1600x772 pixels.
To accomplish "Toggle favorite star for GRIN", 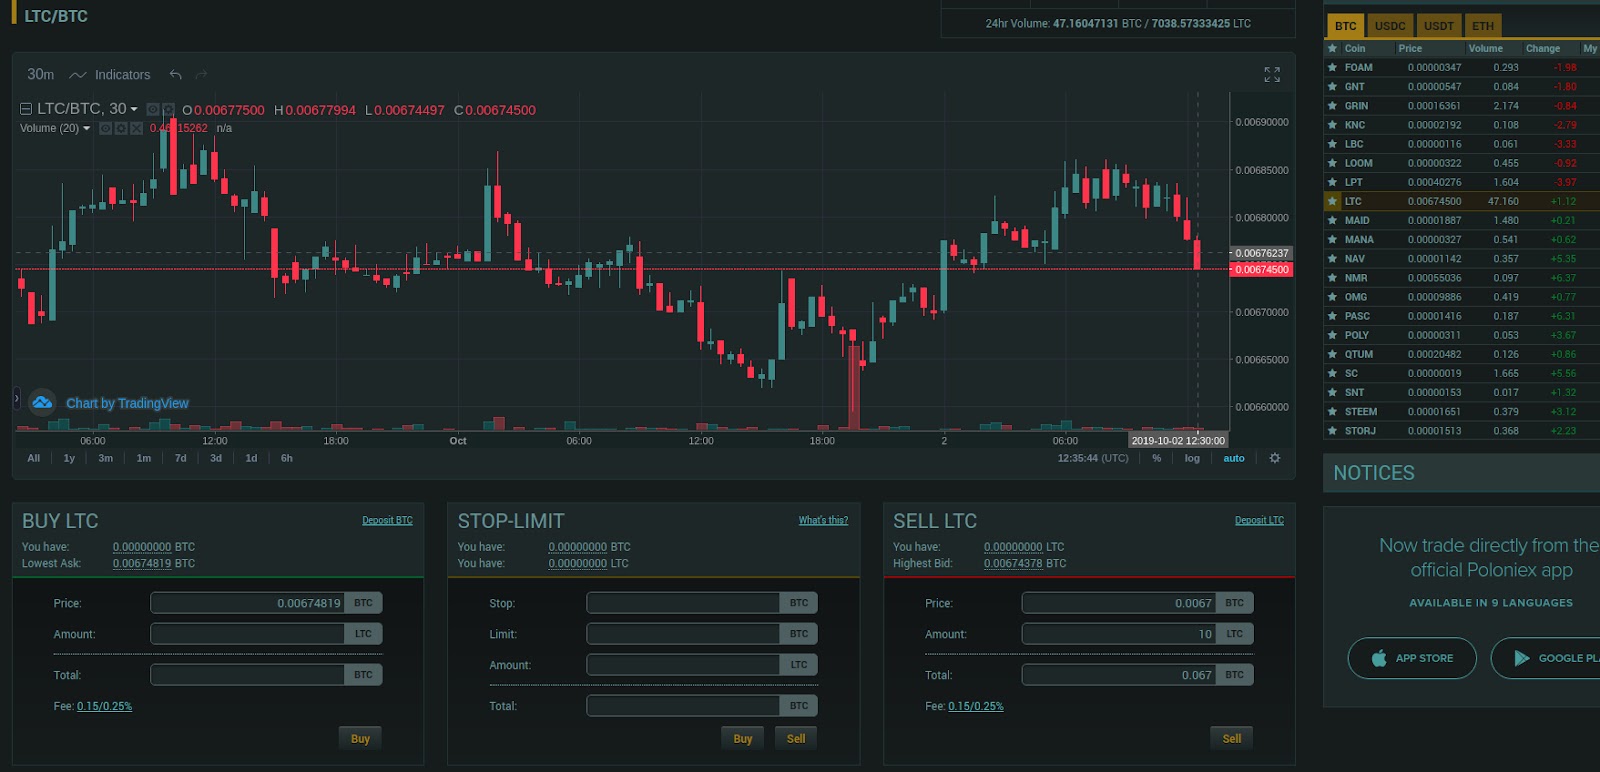I will coord(1332,106).
